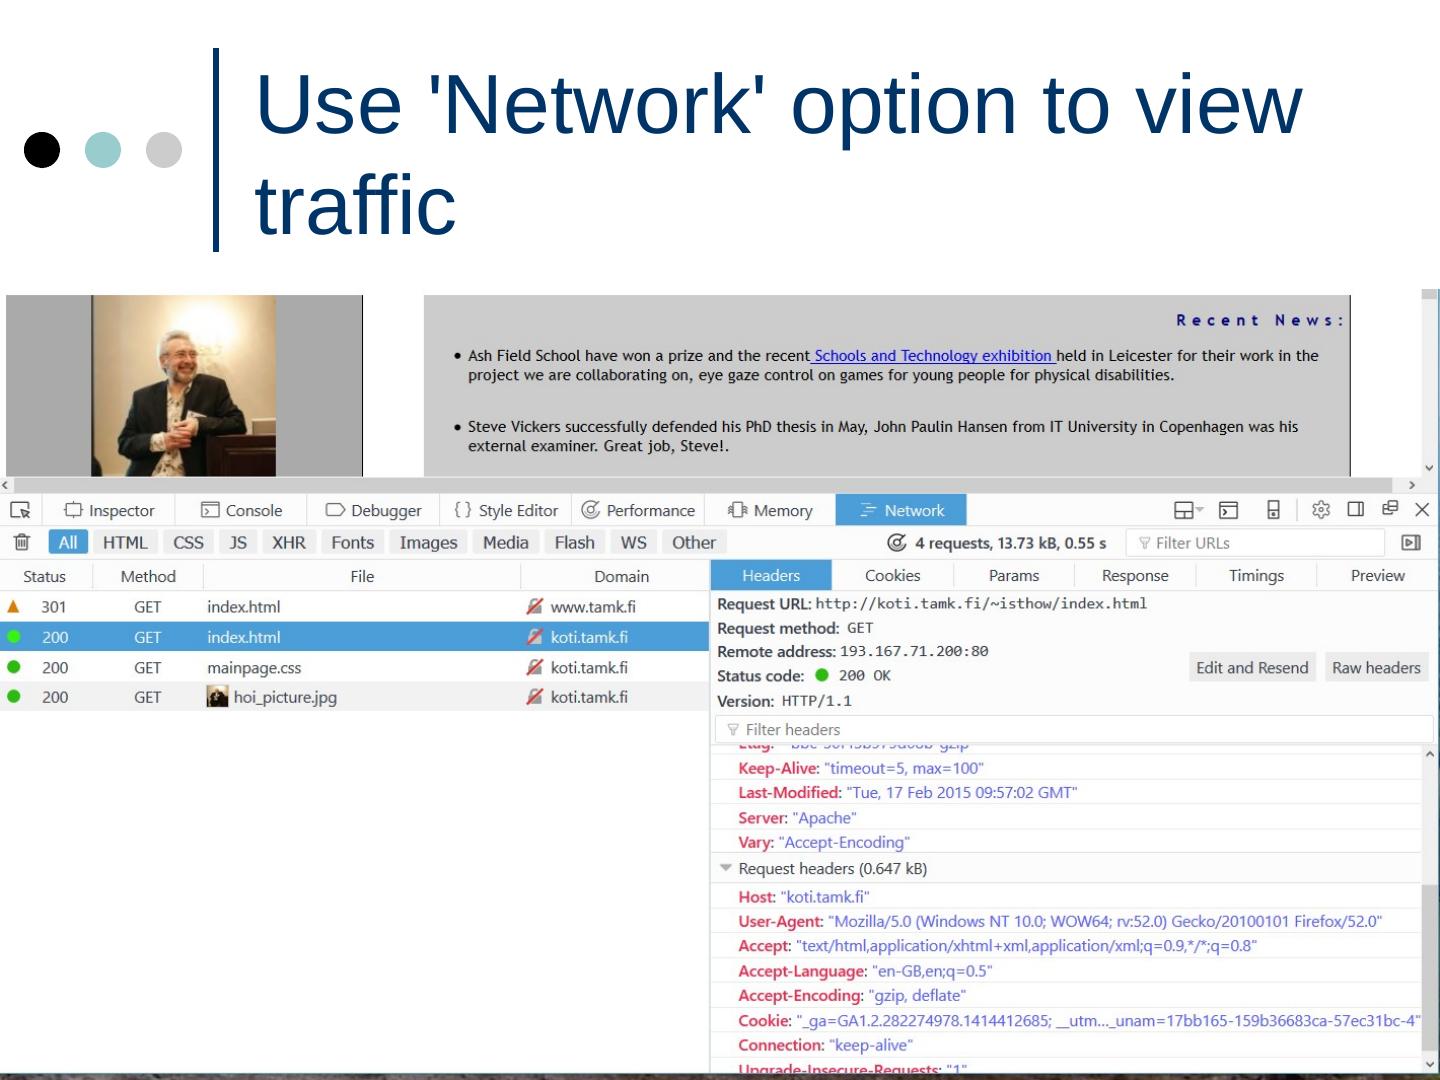Viewport: 1440px width, 1080px height.
Task: Open the Debugger tab
Action: click(x=374, y=510)
